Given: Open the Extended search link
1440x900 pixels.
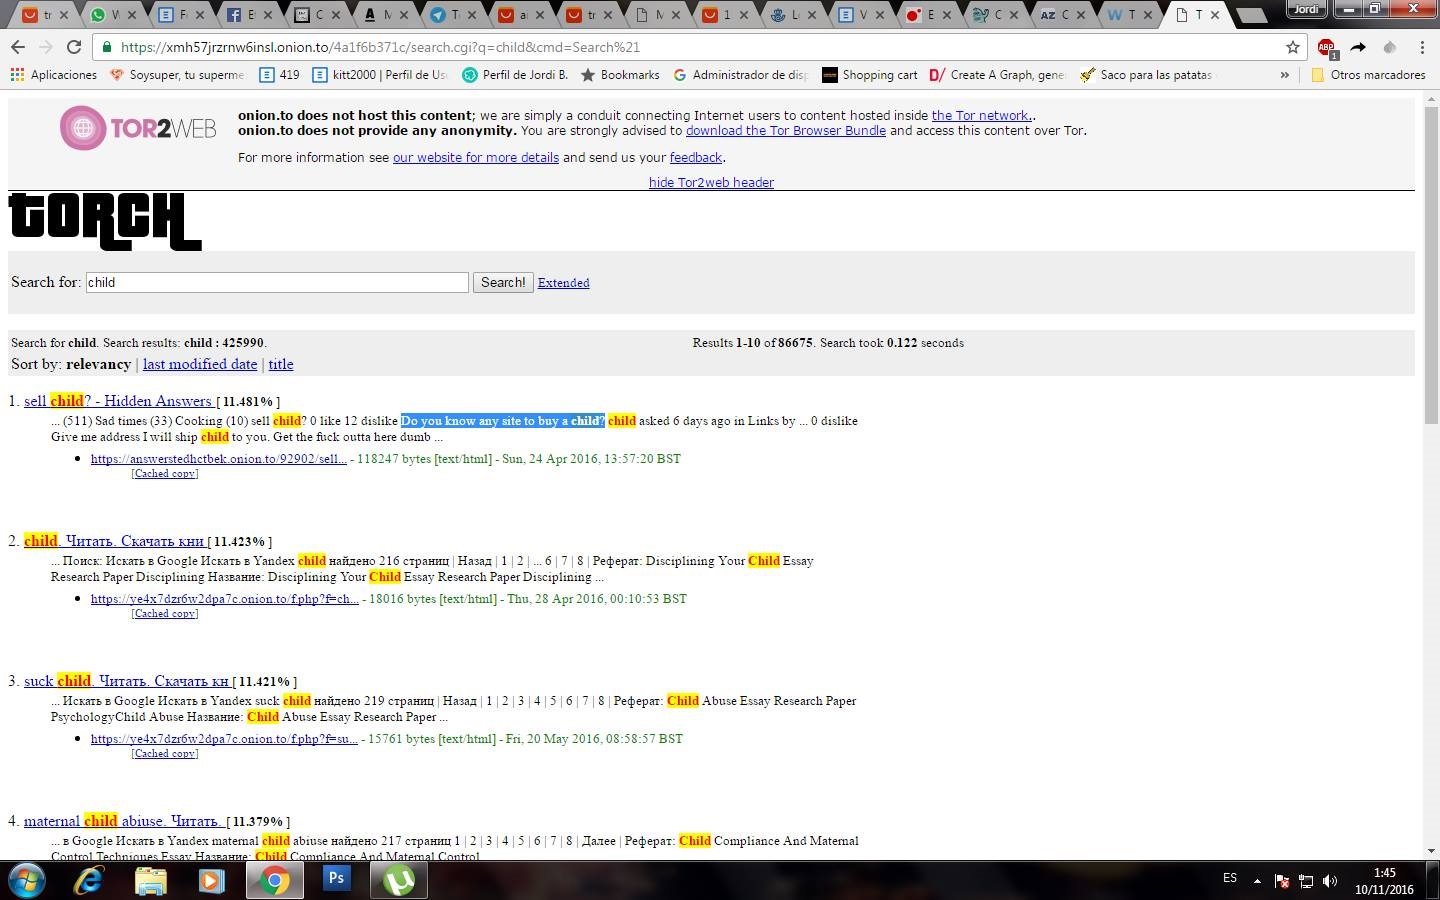Looking at the screenshot, I should click(563, 283).
